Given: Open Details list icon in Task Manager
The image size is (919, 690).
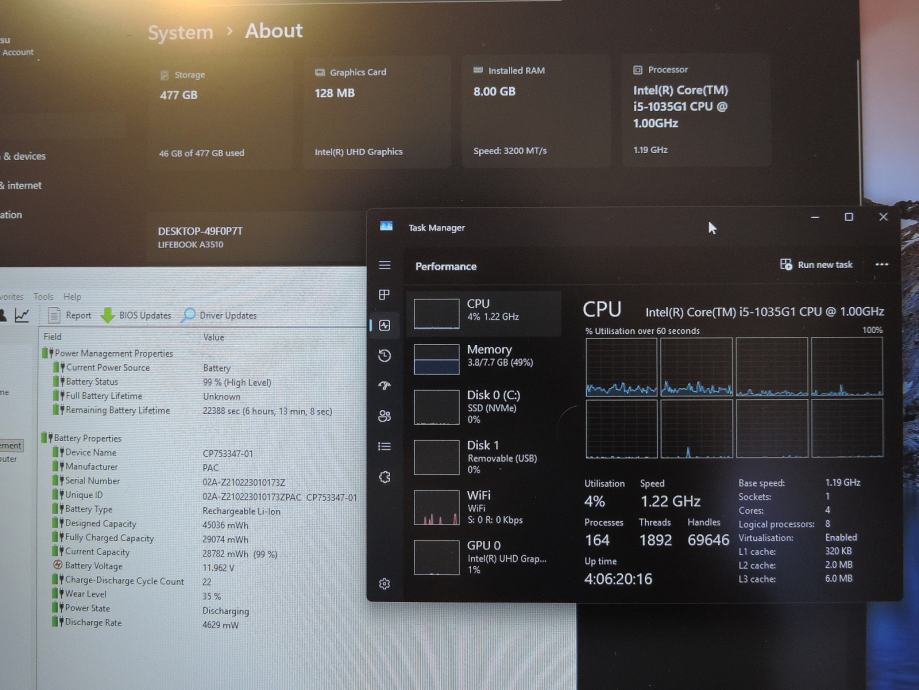Looking at the screenshot, I should (x=384, y=447).
